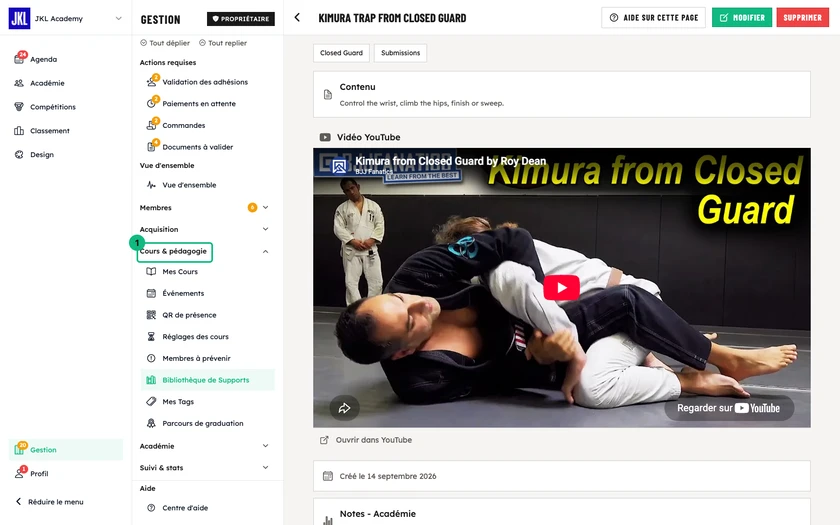Click the Vidéo YouTube section icon

click(325, 137)
